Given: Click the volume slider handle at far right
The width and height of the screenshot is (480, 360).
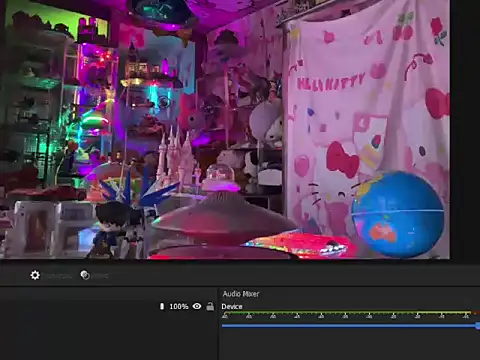Looking at the screenshot, I should point(478,326).
